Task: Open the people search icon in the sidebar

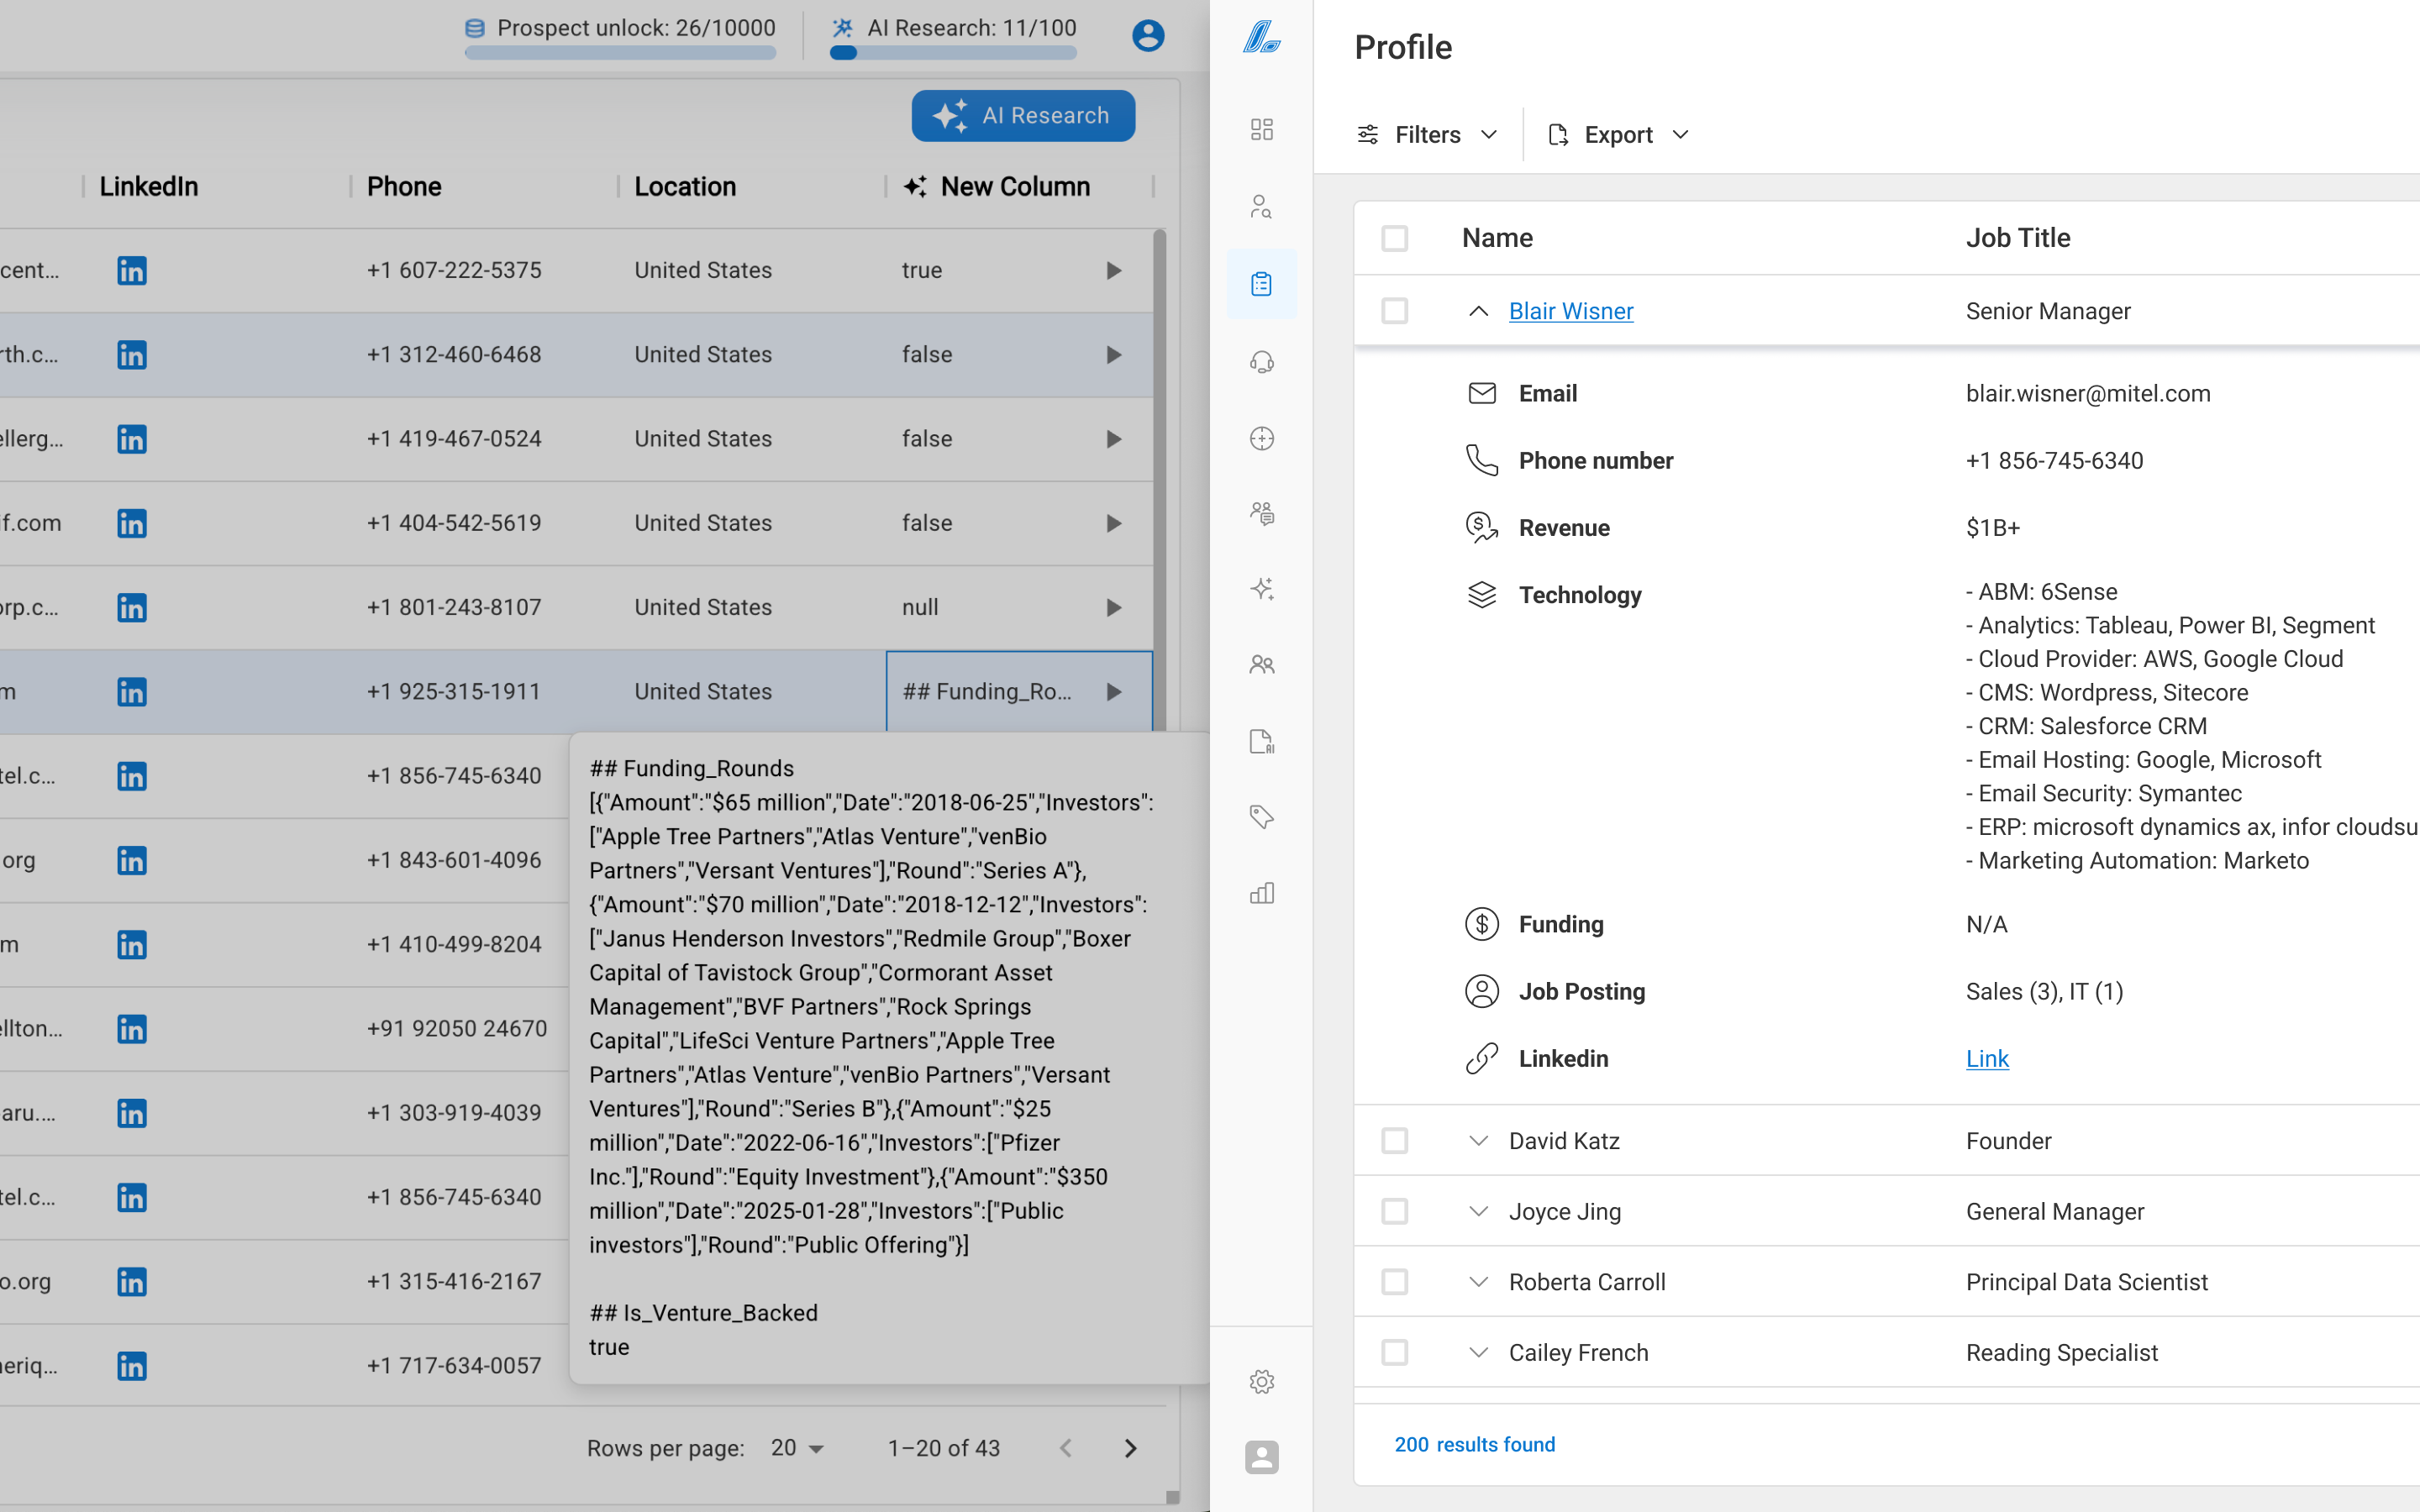Action: [1261, 207]
